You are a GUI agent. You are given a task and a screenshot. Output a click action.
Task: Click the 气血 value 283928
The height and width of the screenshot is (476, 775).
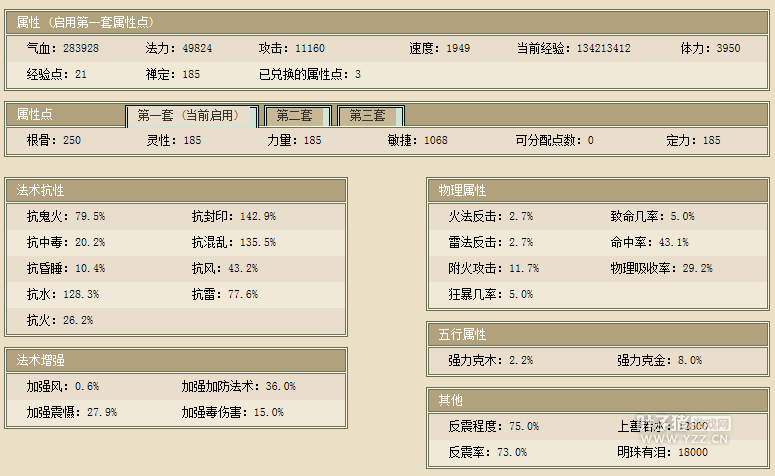[x=81, y=49]
